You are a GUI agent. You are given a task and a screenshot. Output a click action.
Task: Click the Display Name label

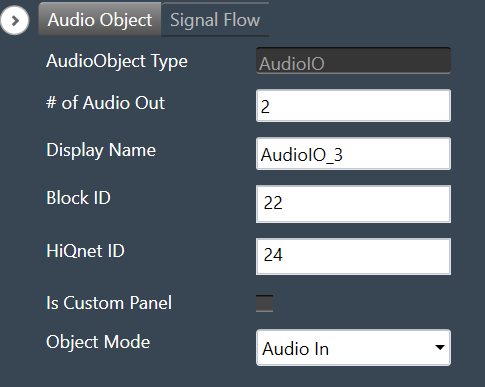click(x=101, y=150)
